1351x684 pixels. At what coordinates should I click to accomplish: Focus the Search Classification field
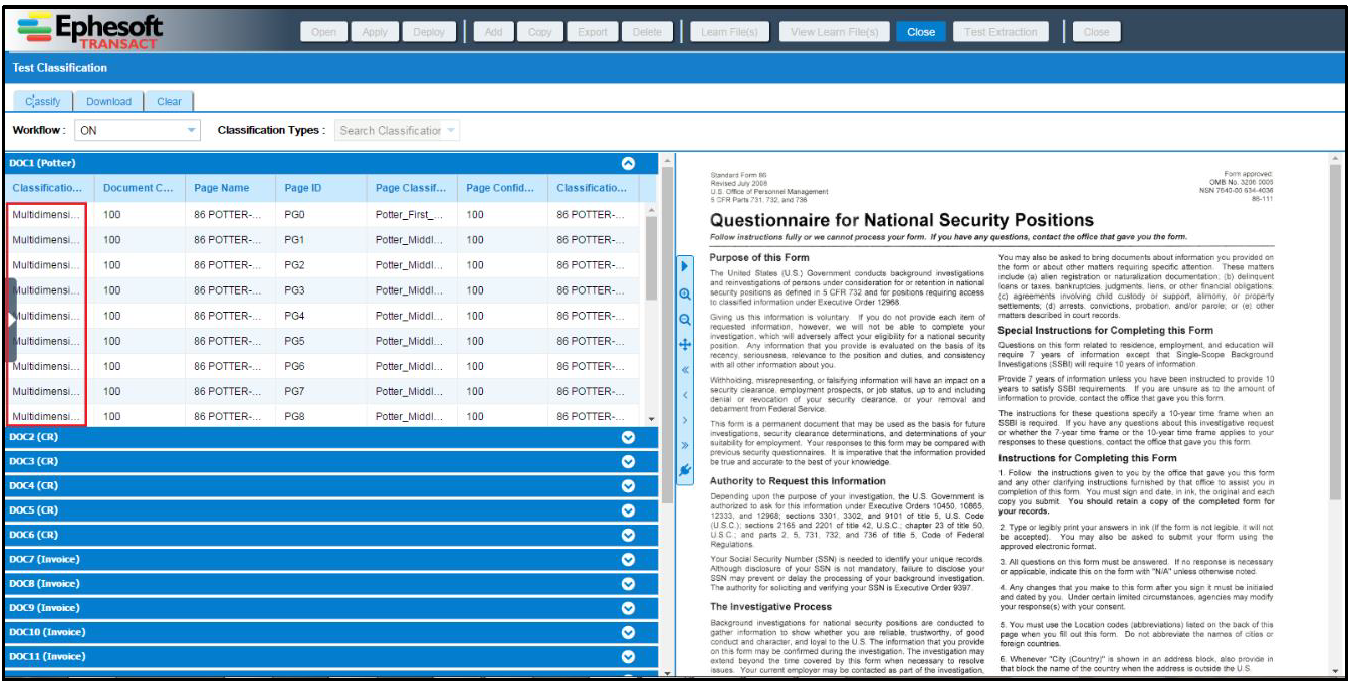coord(389,130)
